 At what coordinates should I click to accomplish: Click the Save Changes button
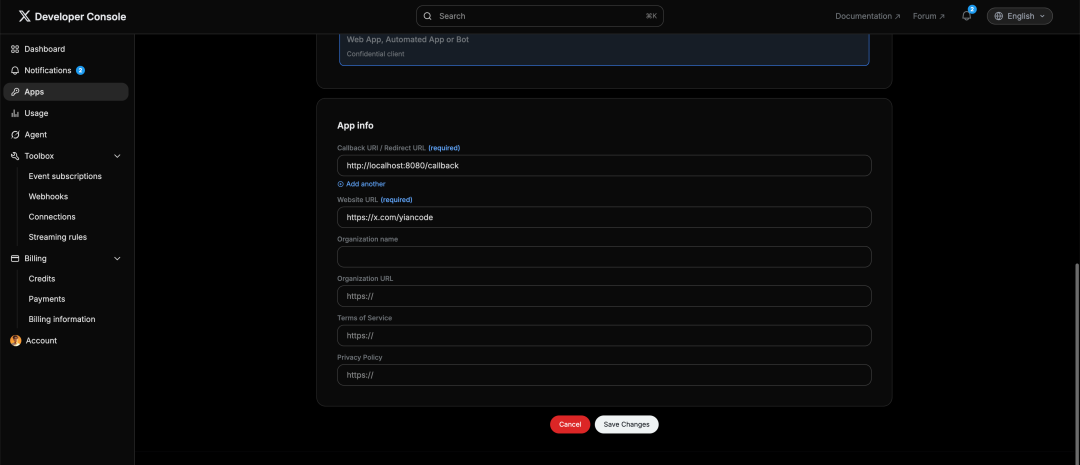[x=627, y=424]
